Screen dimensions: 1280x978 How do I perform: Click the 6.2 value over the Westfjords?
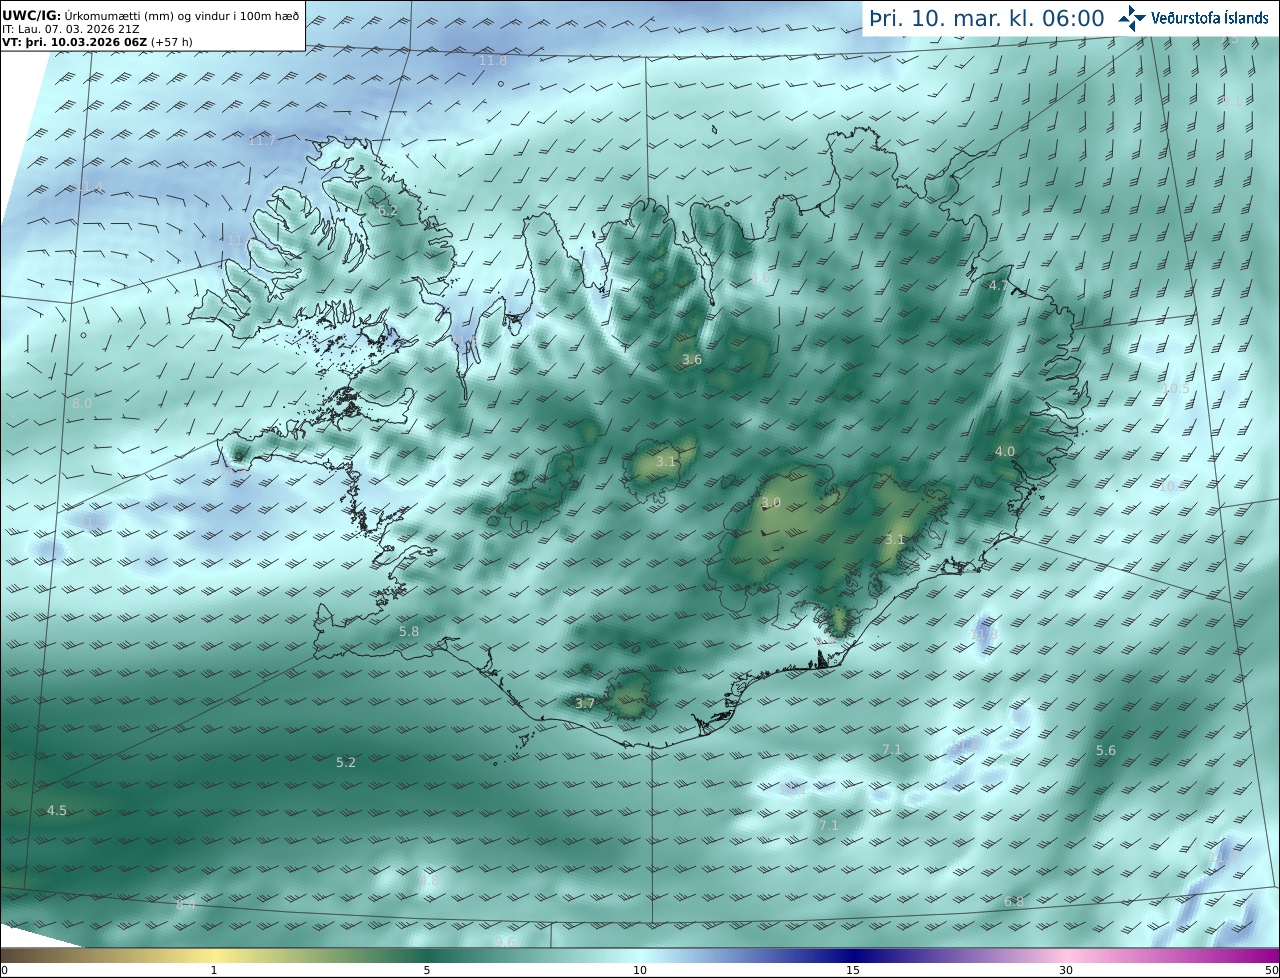(x=388, y=211)
